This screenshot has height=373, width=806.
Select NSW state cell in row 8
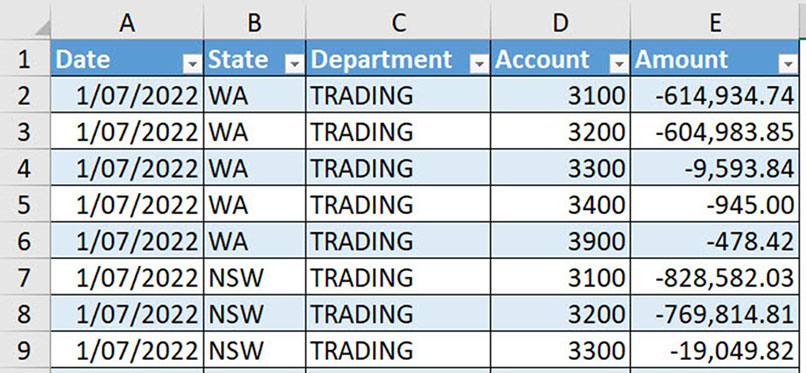tap(254, 313)
